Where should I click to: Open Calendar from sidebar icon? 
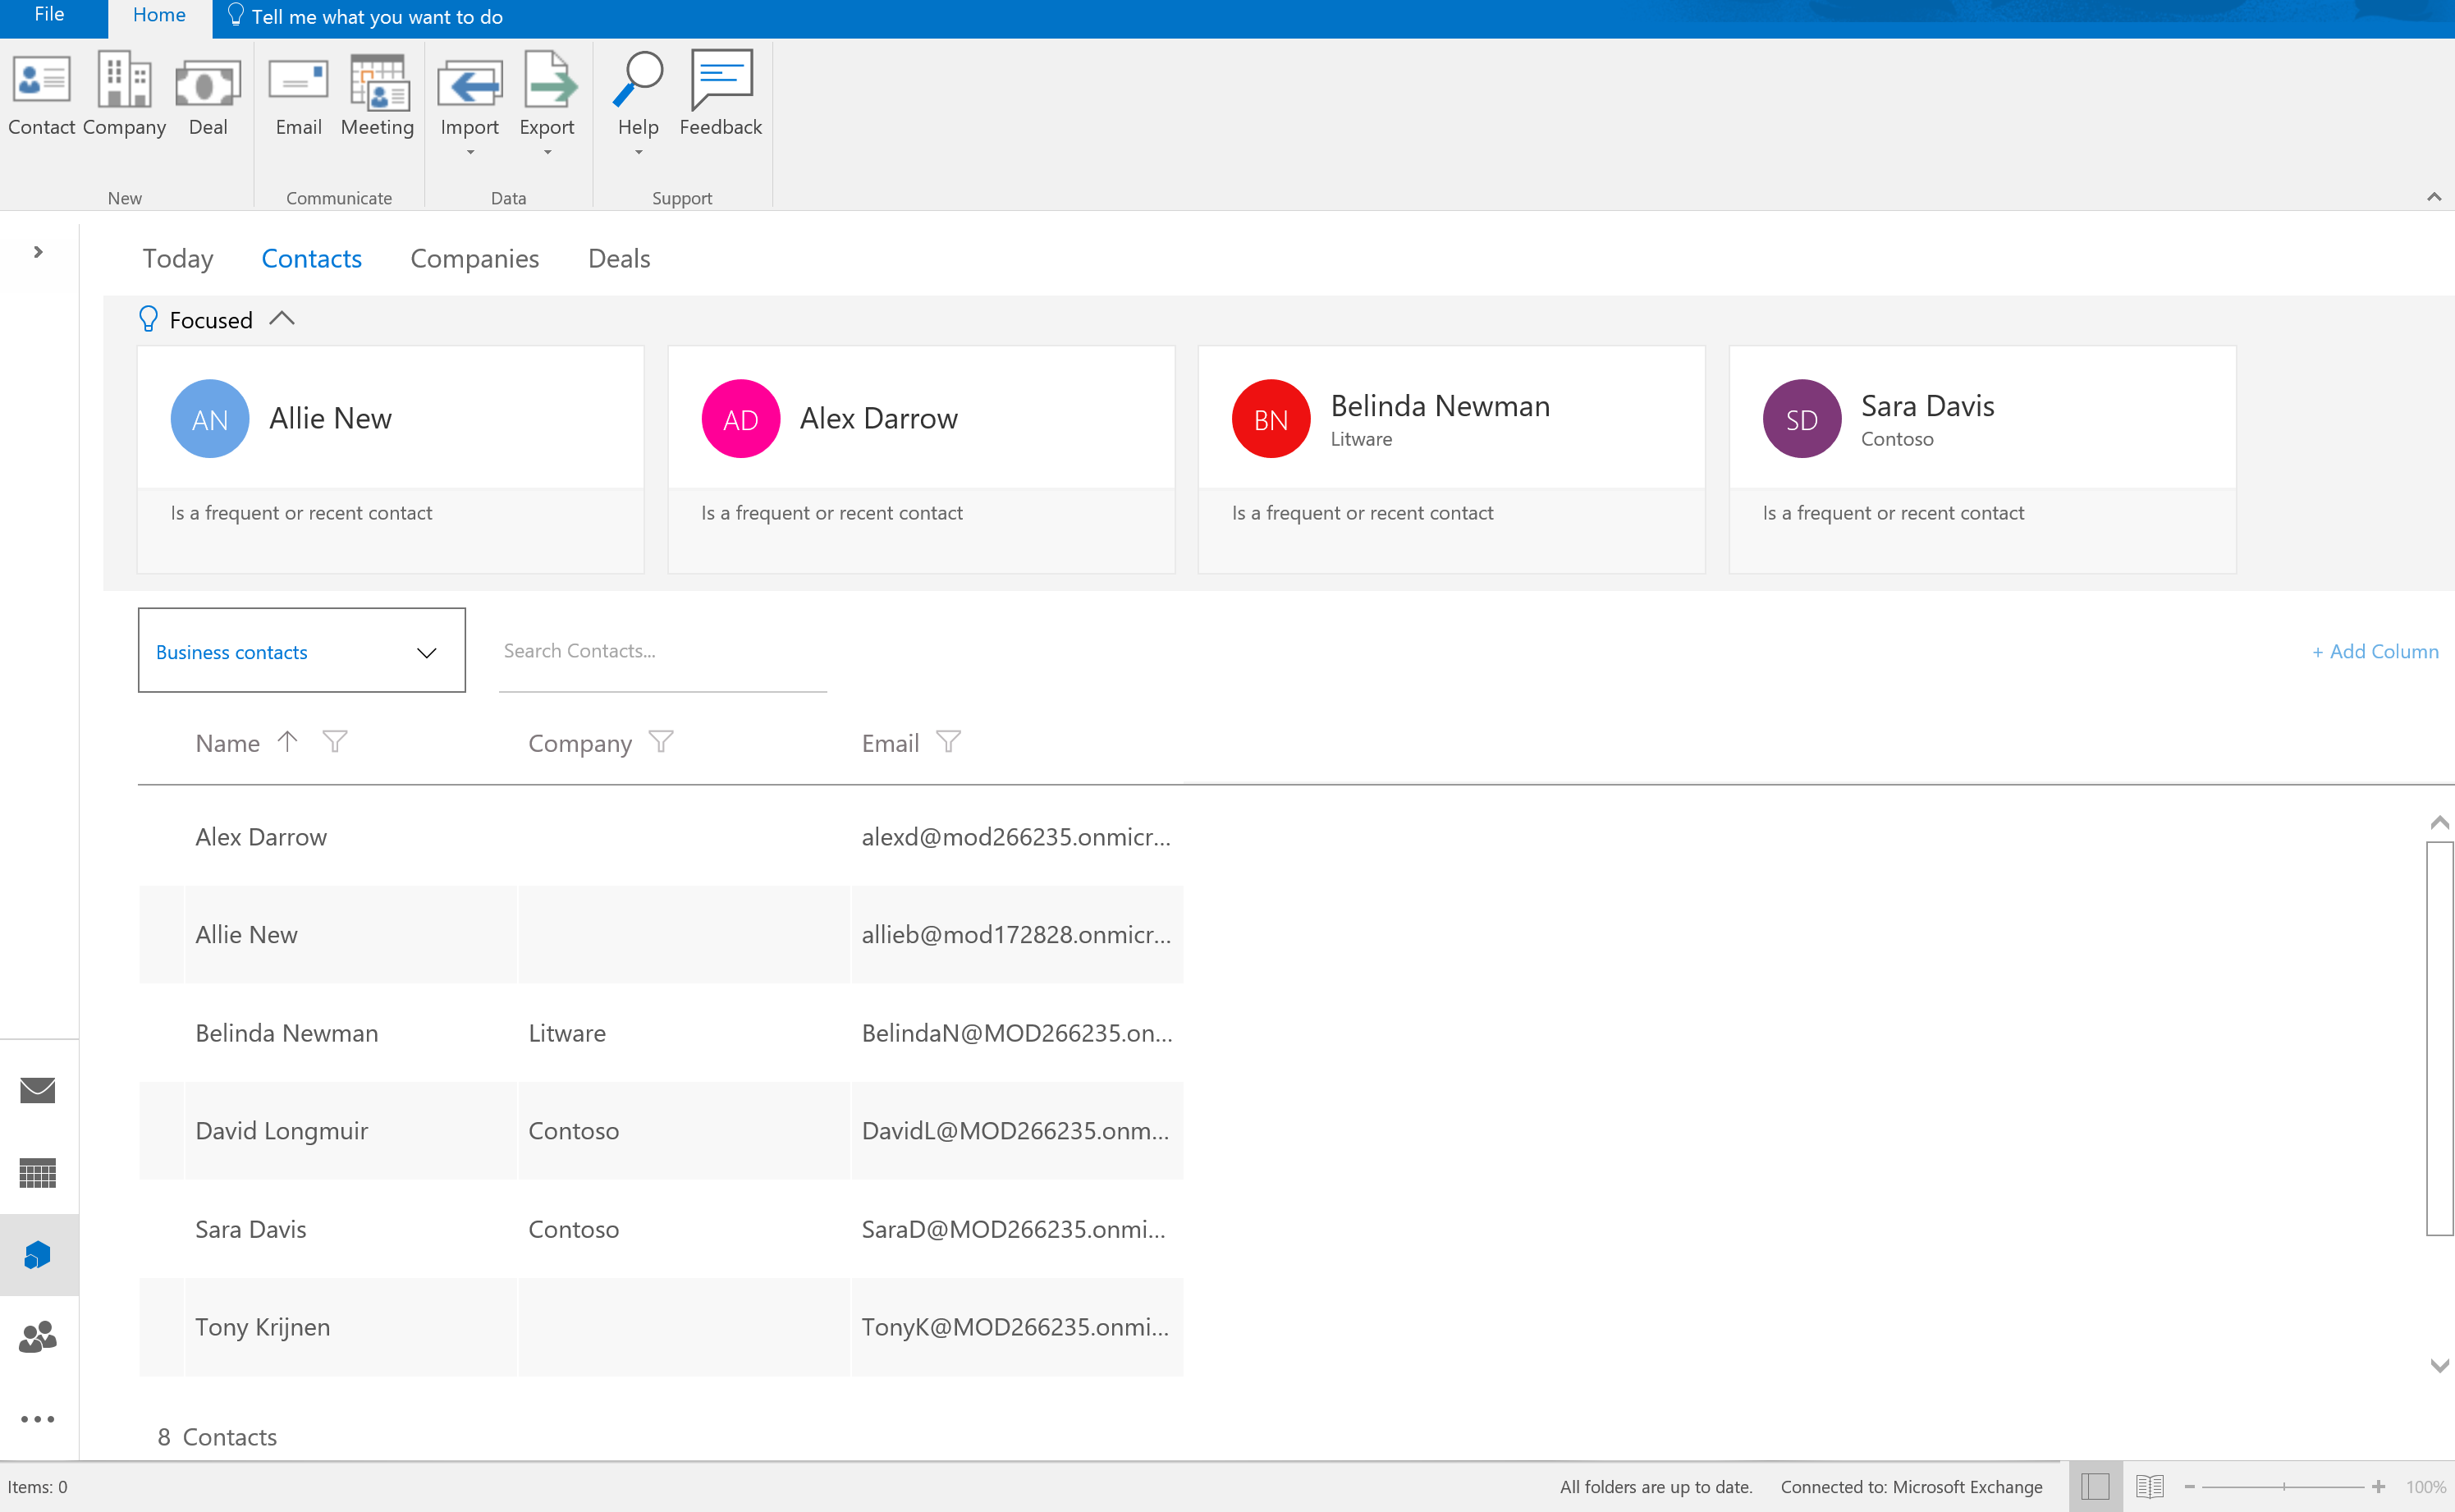pos(38,1172)
